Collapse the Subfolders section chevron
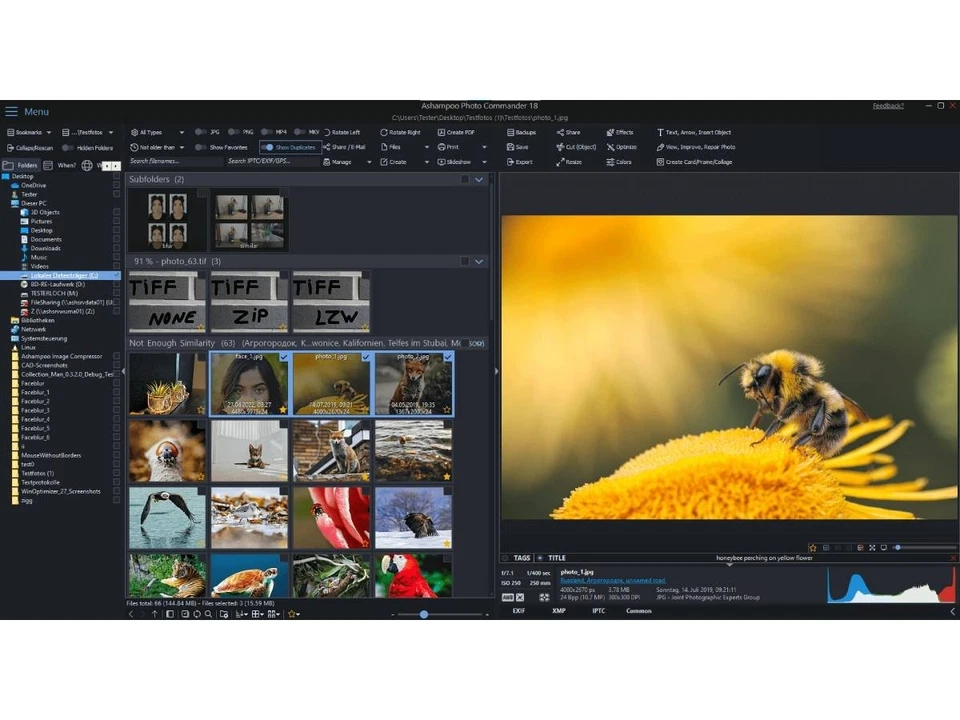 [x=480, y=180]
